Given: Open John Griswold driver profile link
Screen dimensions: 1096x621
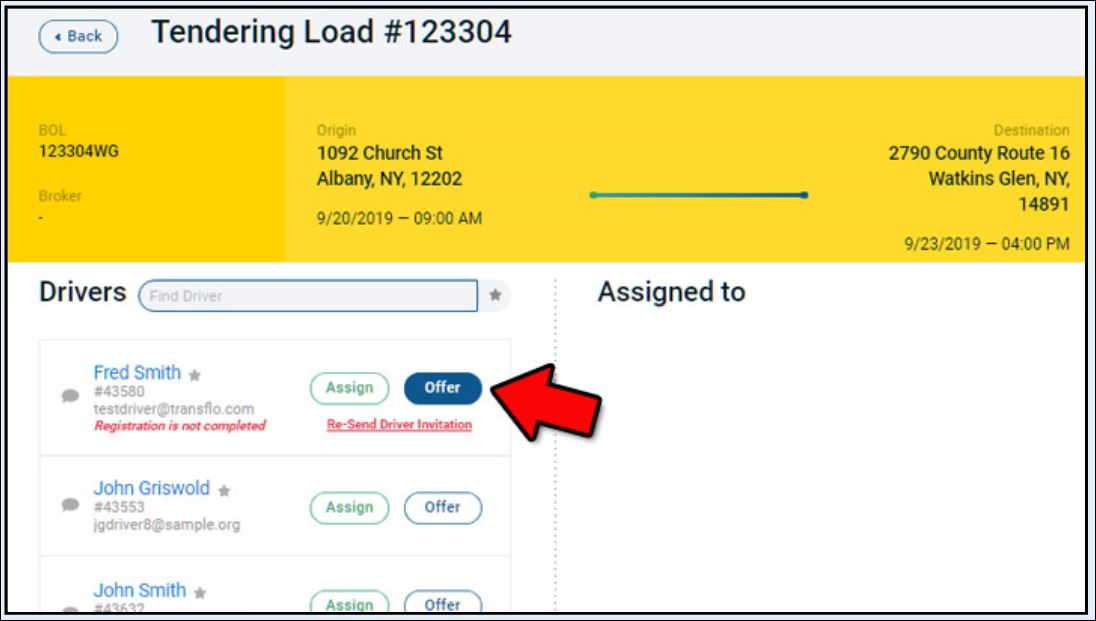Looking at the screenshot, I should 151,489.
